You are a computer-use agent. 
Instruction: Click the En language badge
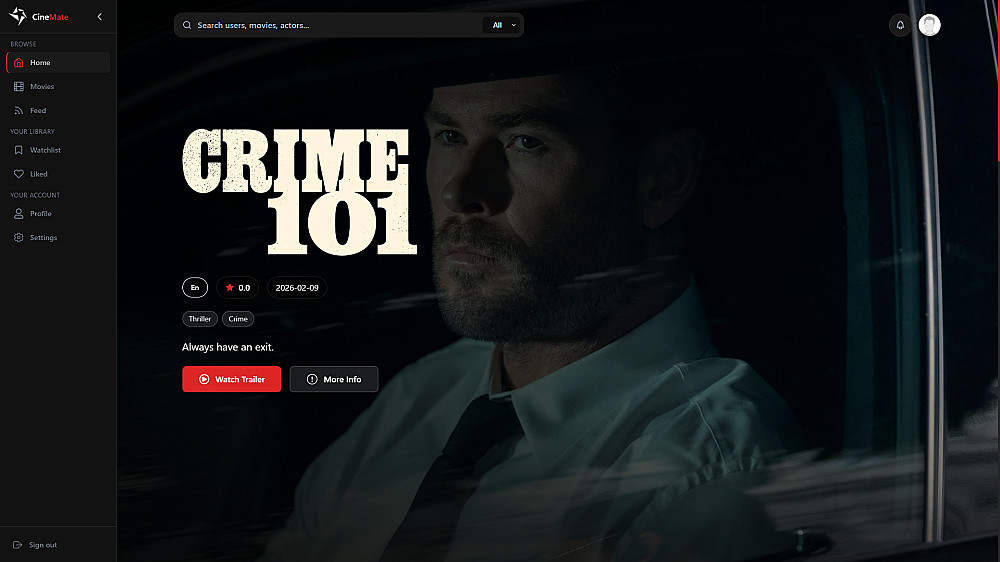(195, 288)
